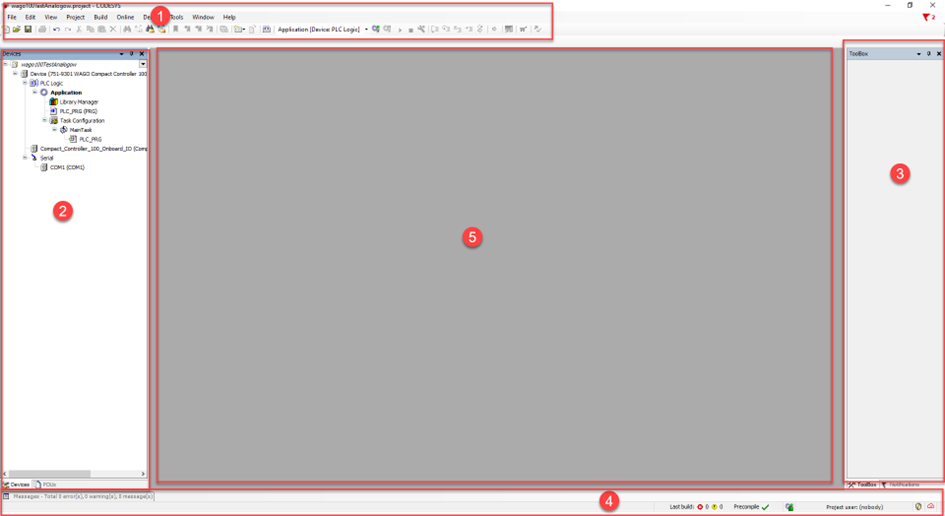Select PLC_PRG (PRG) program object
Screen dimensions: 945x516
tap(78, 111)
